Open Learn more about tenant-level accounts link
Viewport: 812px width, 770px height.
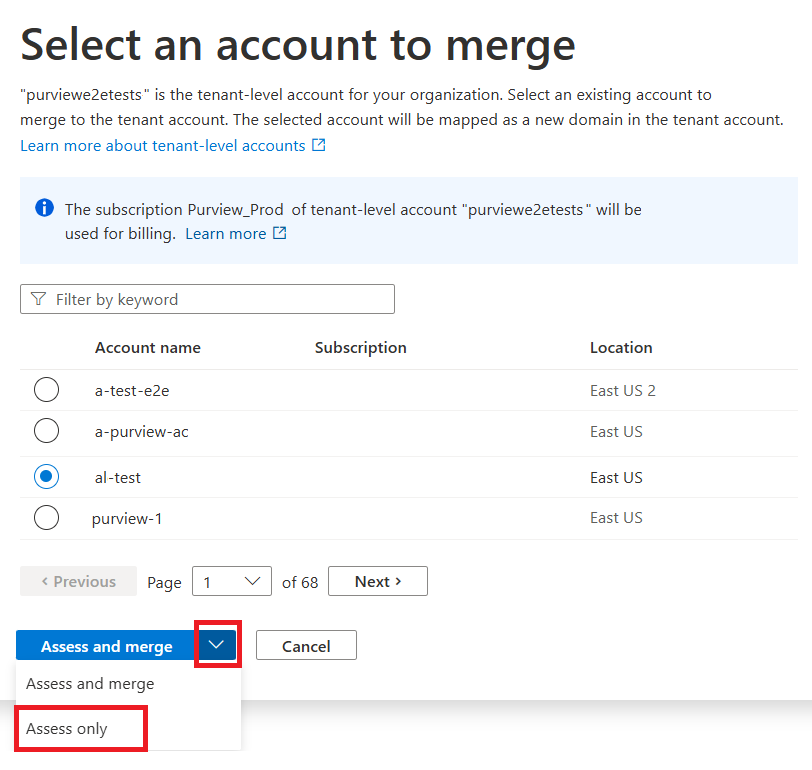click(162, 146)
